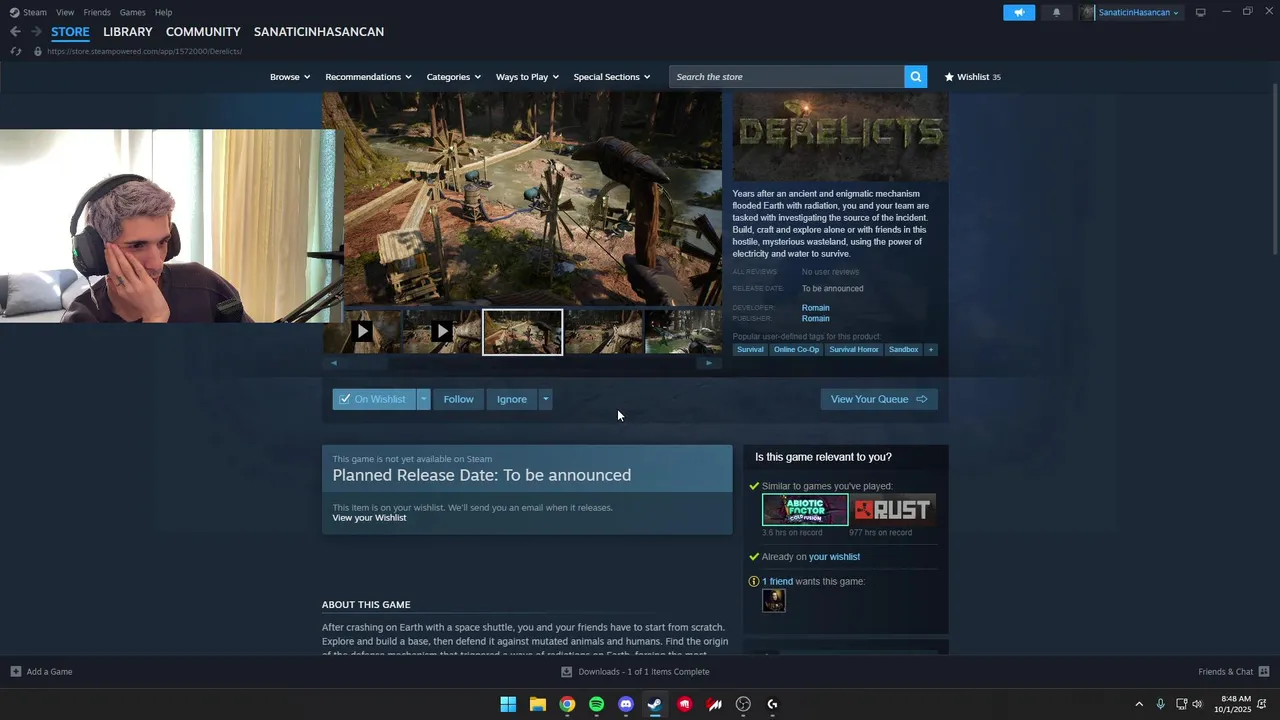This screenshot has width=1280, height=720.
Task: Open the 'your wishlist' link
Action: pyautogui.click(x=834, y=557)
